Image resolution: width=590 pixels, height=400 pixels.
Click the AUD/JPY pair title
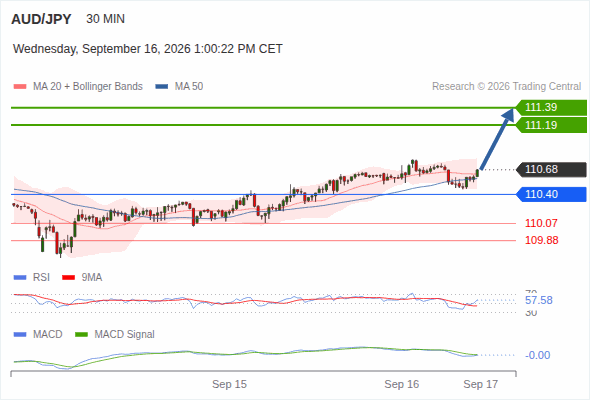tap(41, 19)
